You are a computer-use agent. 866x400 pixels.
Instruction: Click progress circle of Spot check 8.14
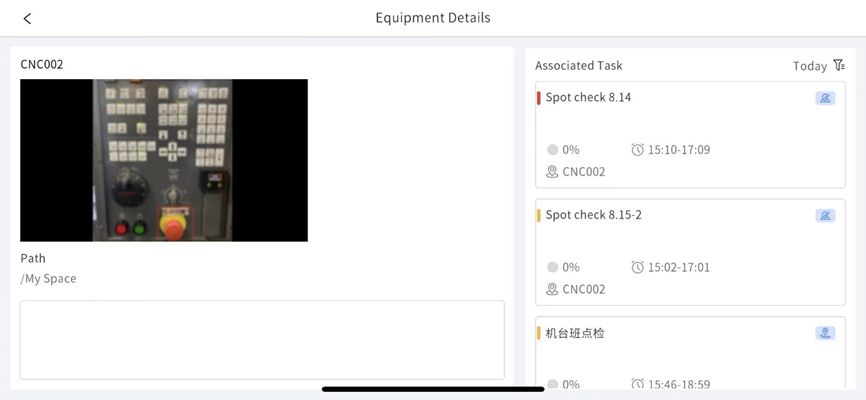click(552, 150)
